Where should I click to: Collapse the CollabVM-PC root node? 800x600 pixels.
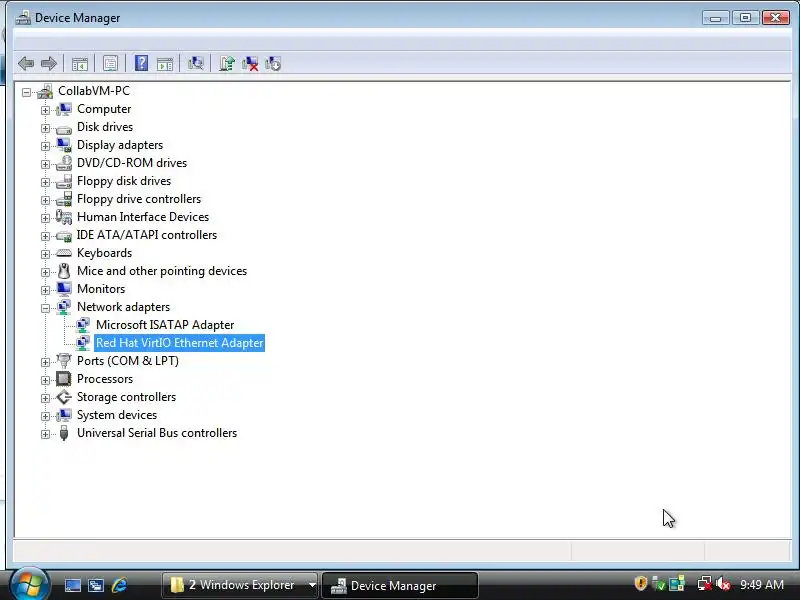coord(27,92)
